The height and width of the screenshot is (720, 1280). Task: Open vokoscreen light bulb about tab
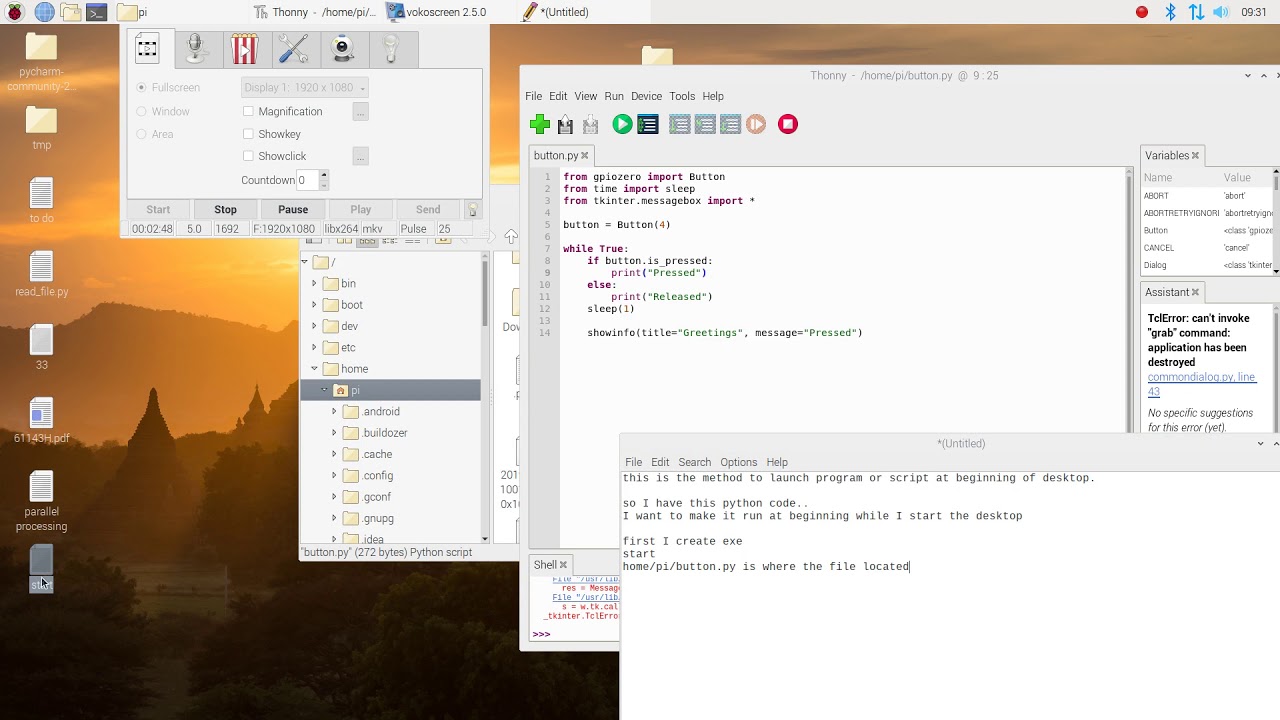click(x=392, y=49)
